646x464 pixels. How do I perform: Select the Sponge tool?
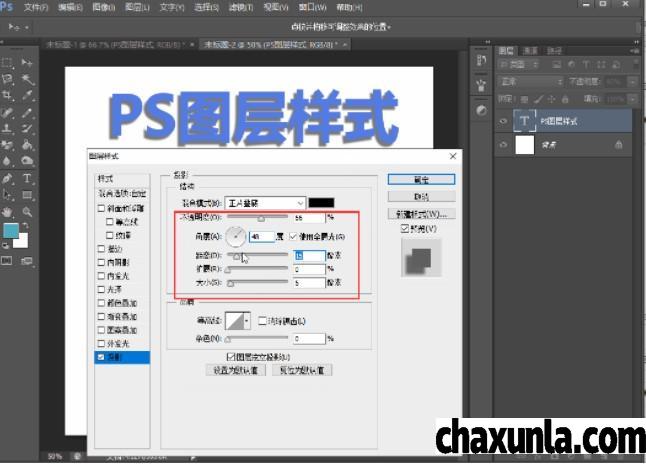(x=27, y=161)
